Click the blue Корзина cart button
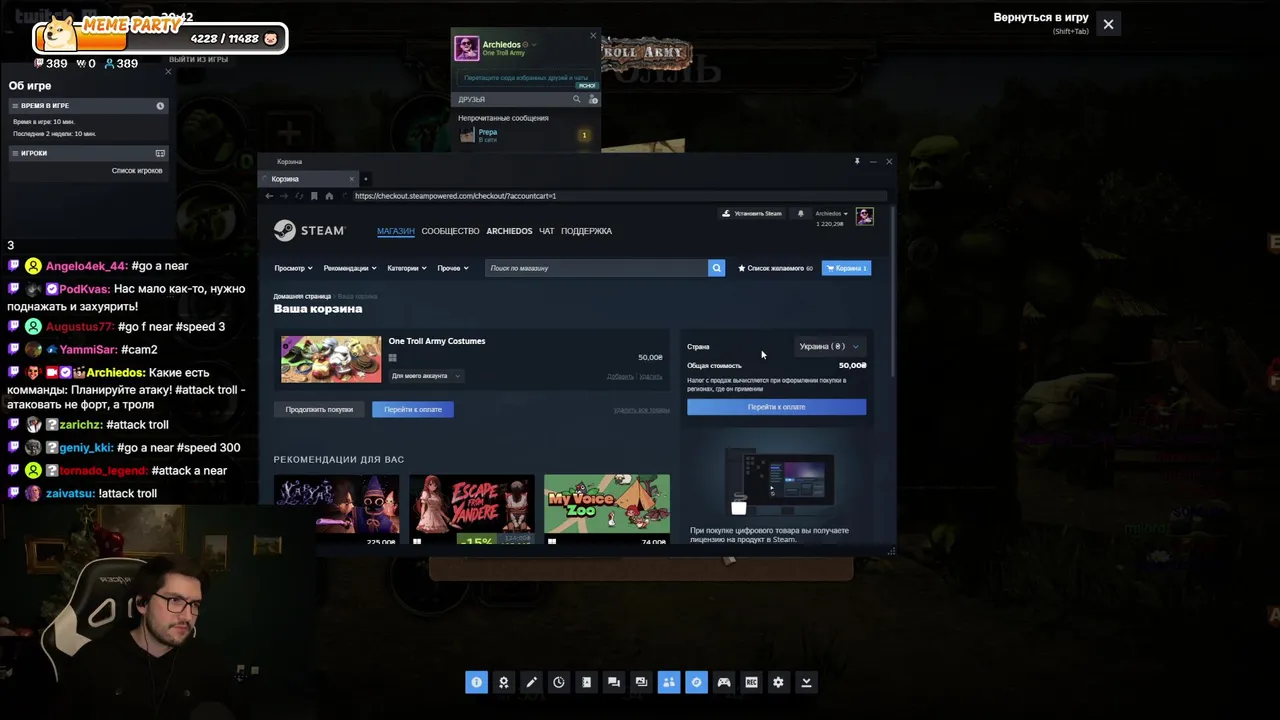Image resolution: width=1280 pixels, height=720 pixels. click(846, 268)
